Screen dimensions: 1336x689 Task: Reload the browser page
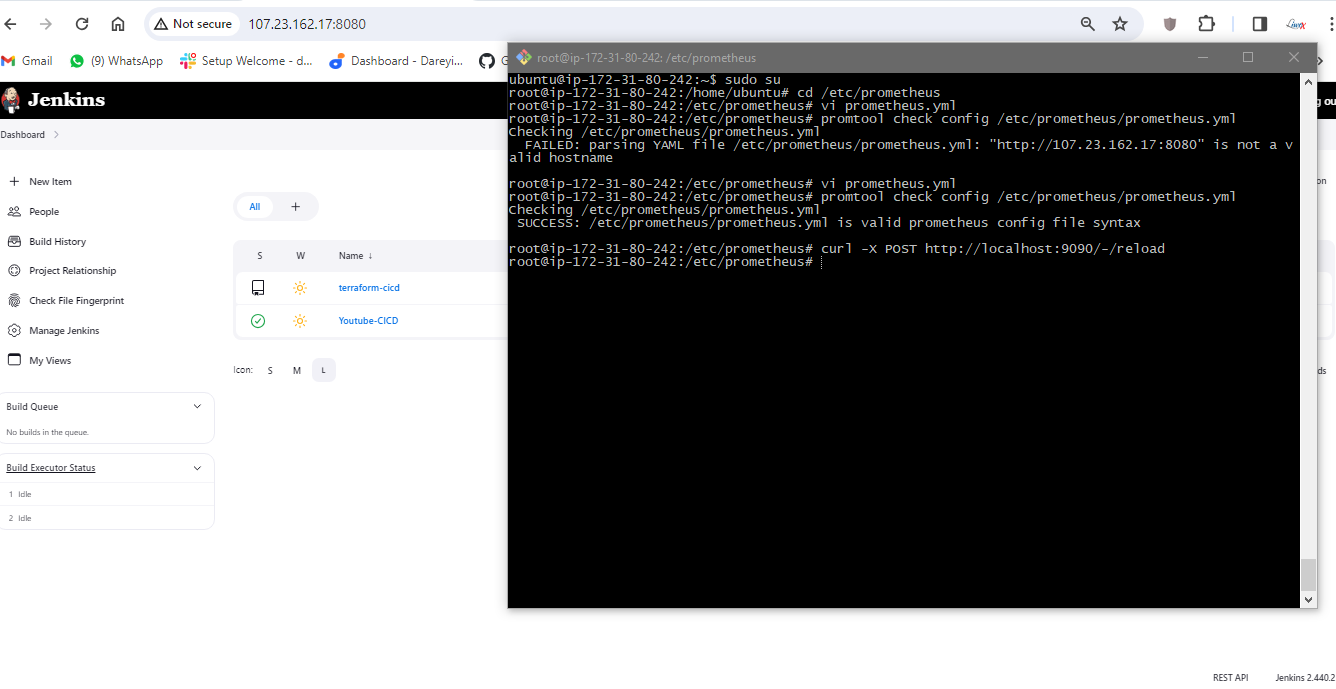[82, 24]
